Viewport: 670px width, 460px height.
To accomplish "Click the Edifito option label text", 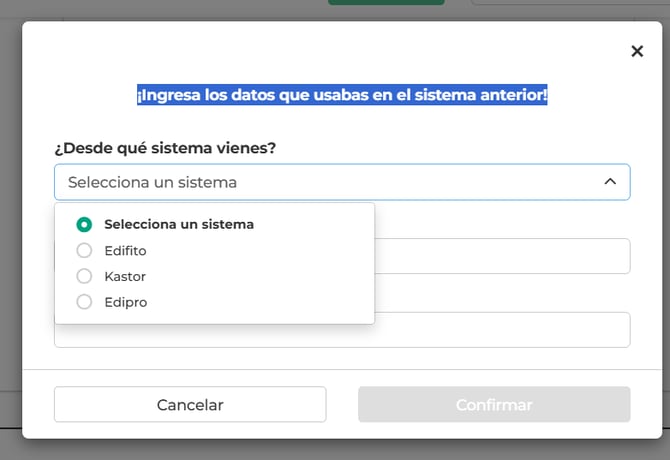I will (x=125, y=250).
